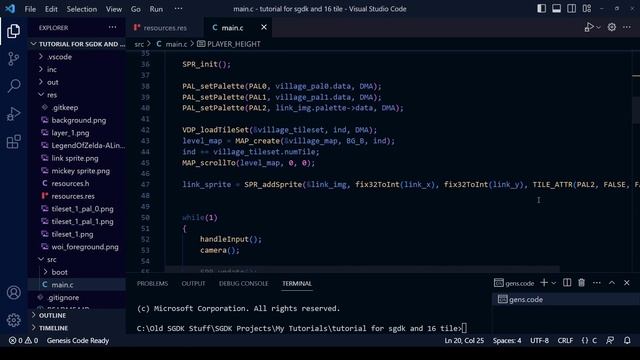Select gens.code terminal in list
This screenshot has height=360, width=640.
point(566,299)
